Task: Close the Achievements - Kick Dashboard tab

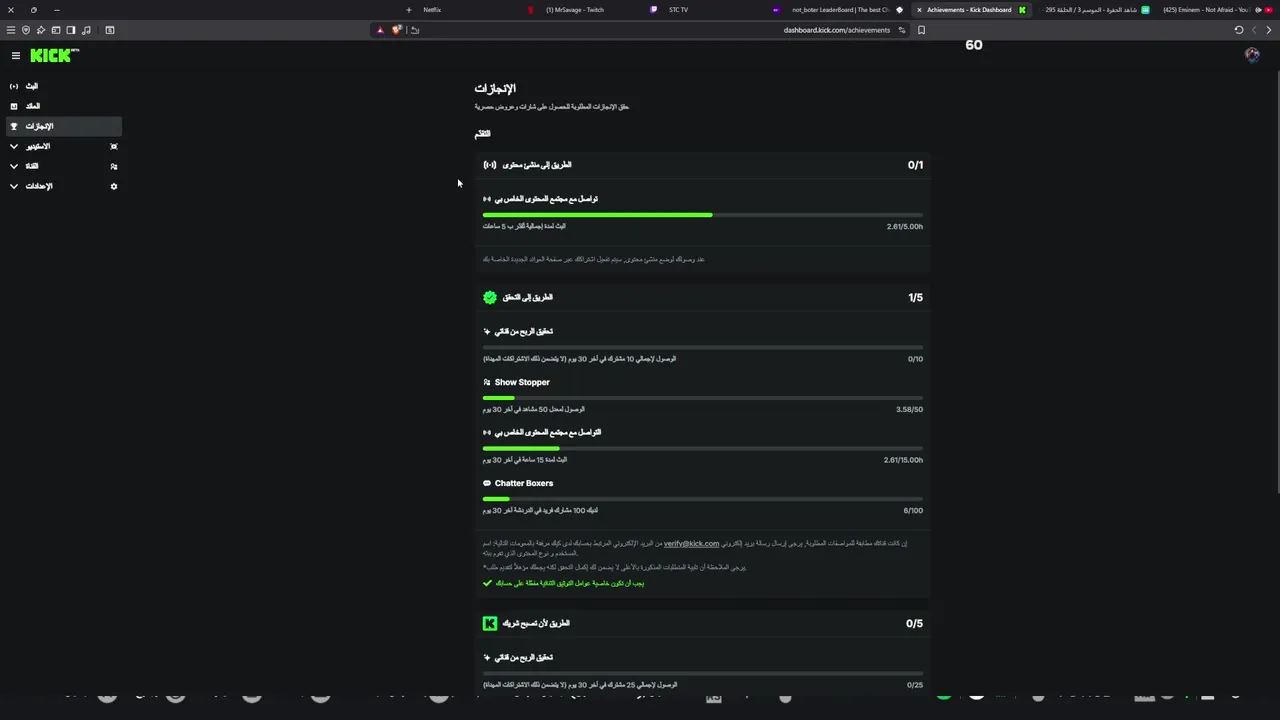Action: (919, 10)
